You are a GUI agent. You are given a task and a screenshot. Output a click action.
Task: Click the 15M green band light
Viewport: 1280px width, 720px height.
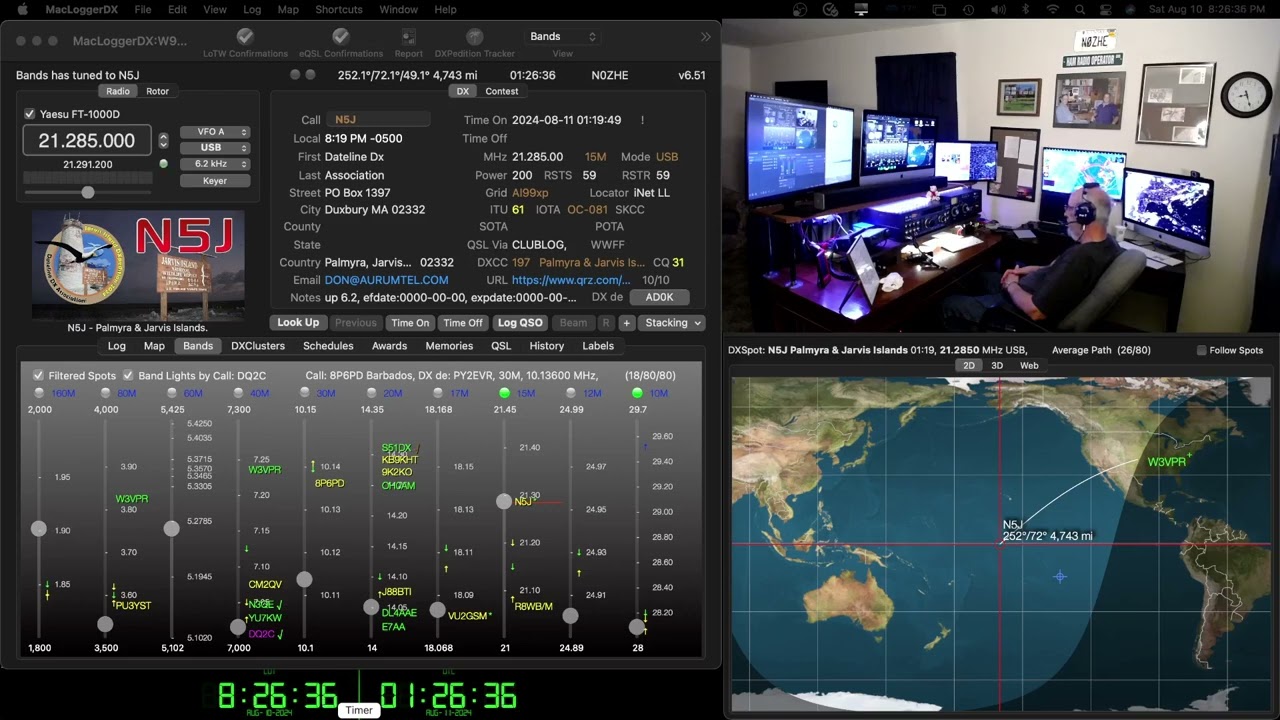504,393
